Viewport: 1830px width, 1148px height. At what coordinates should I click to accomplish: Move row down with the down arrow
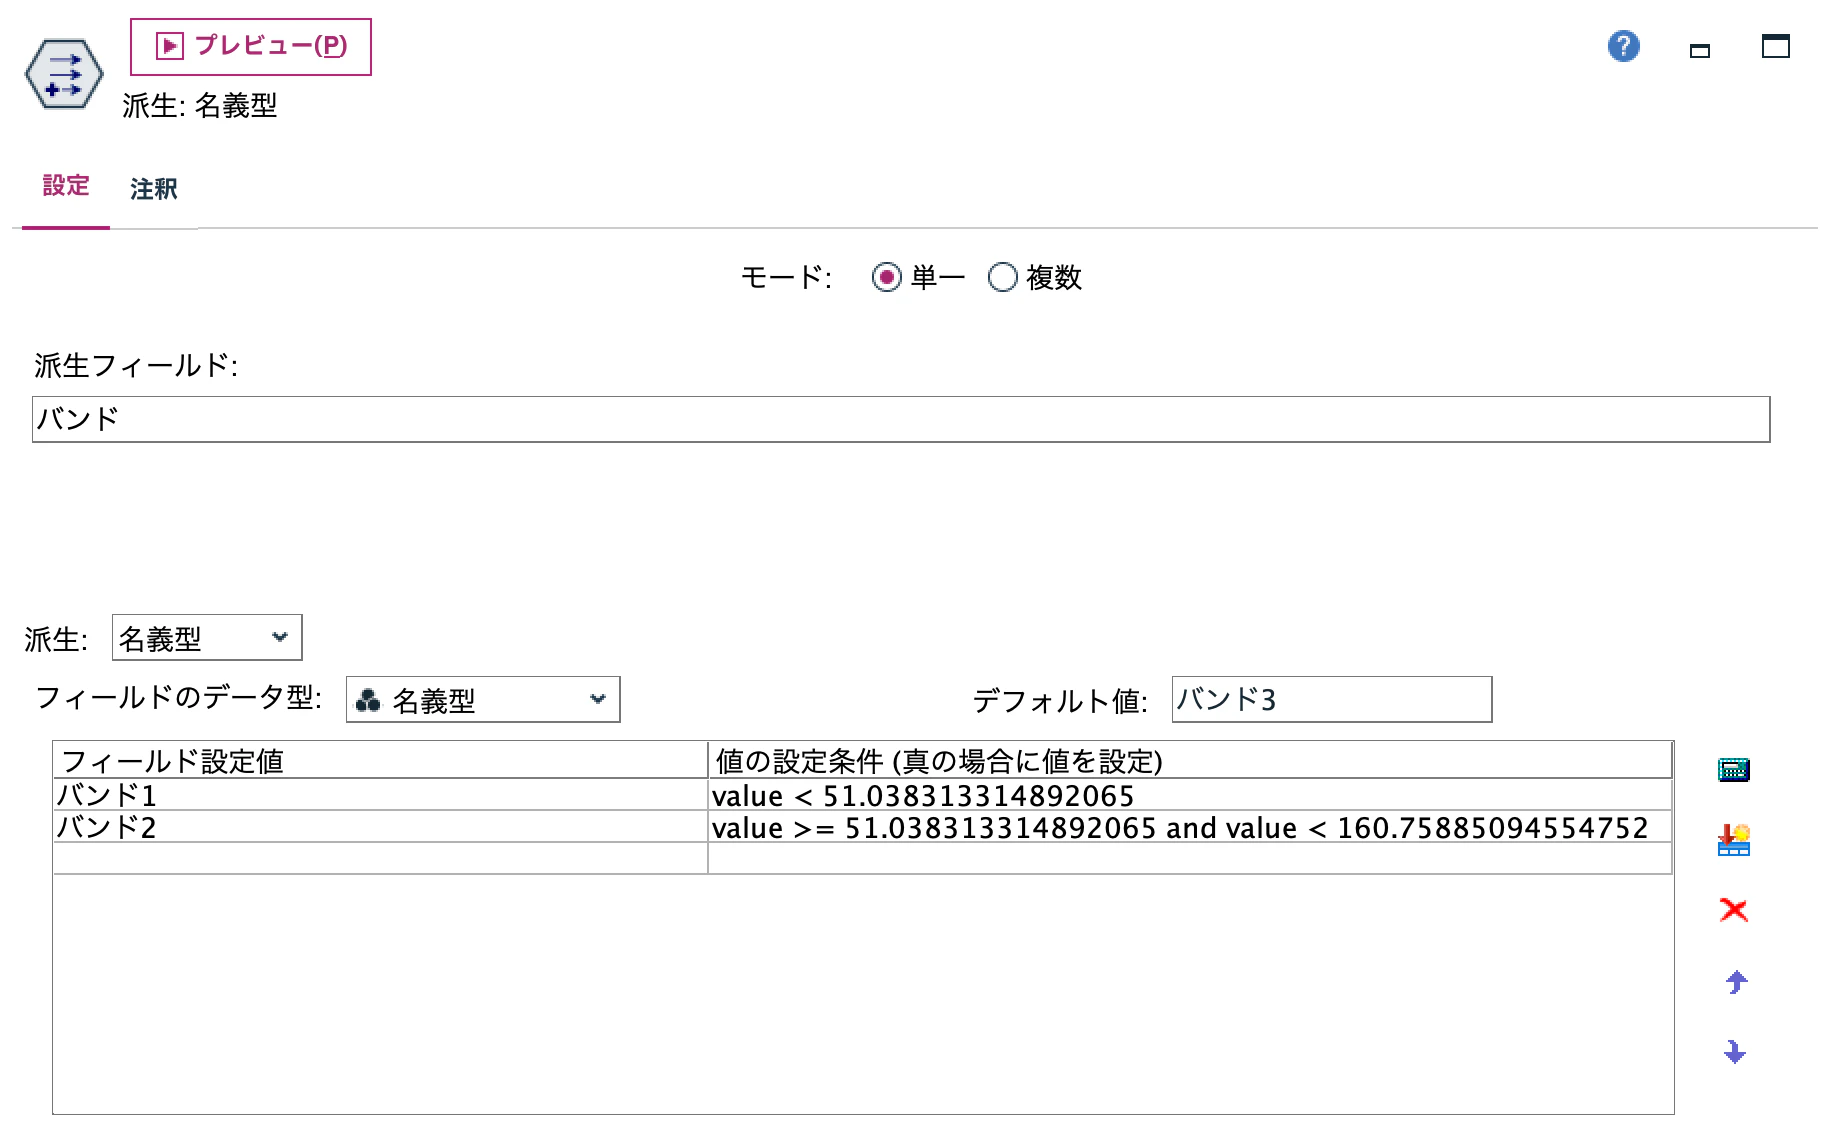coord(1735,1051)
